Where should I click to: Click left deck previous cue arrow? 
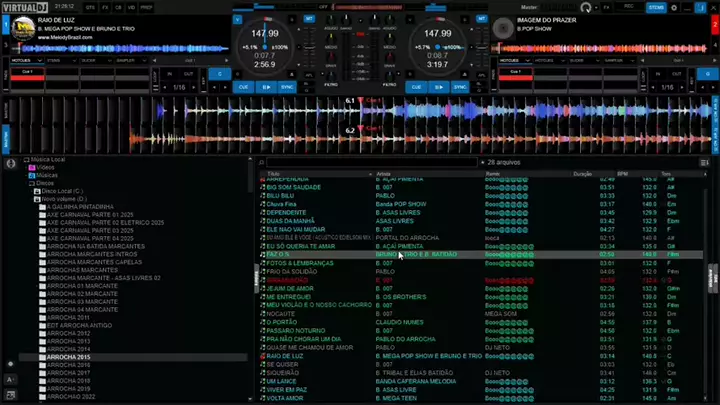pos(154,61)
